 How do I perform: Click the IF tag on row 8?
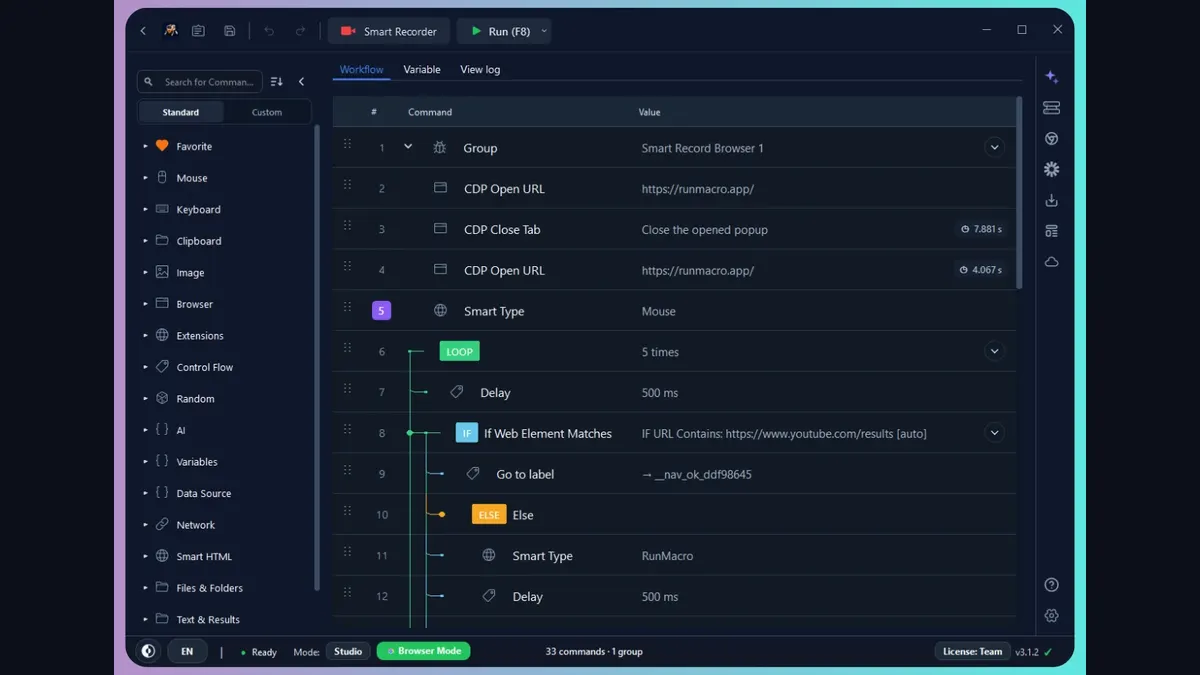tap(467, 433)
